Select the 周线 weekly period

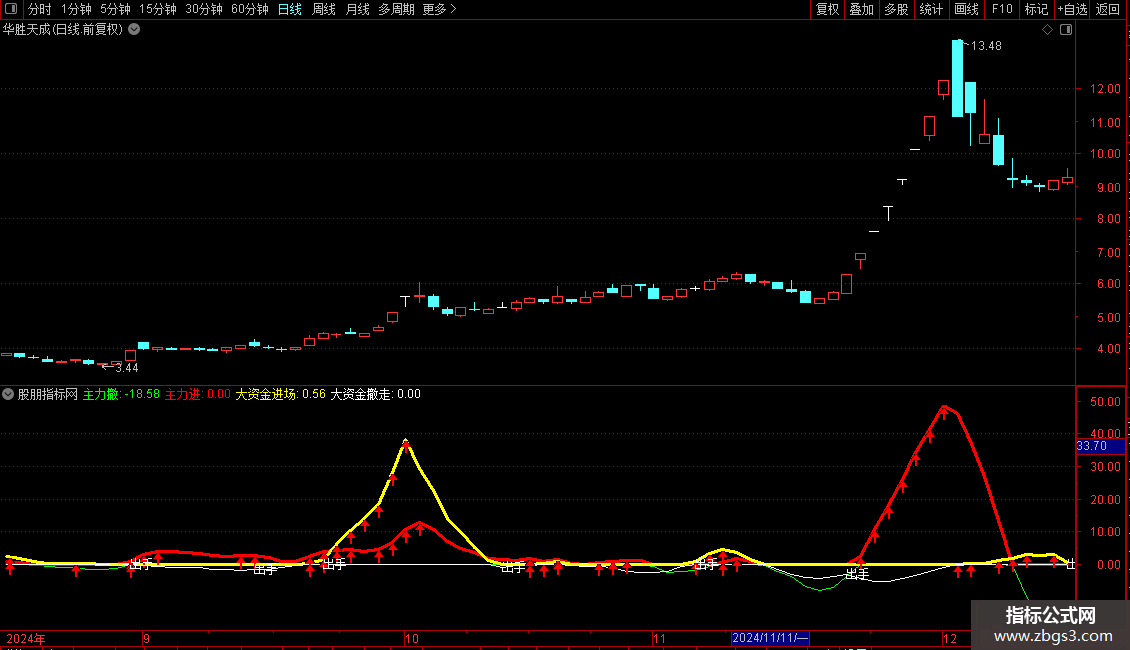(x=324, y=9)
